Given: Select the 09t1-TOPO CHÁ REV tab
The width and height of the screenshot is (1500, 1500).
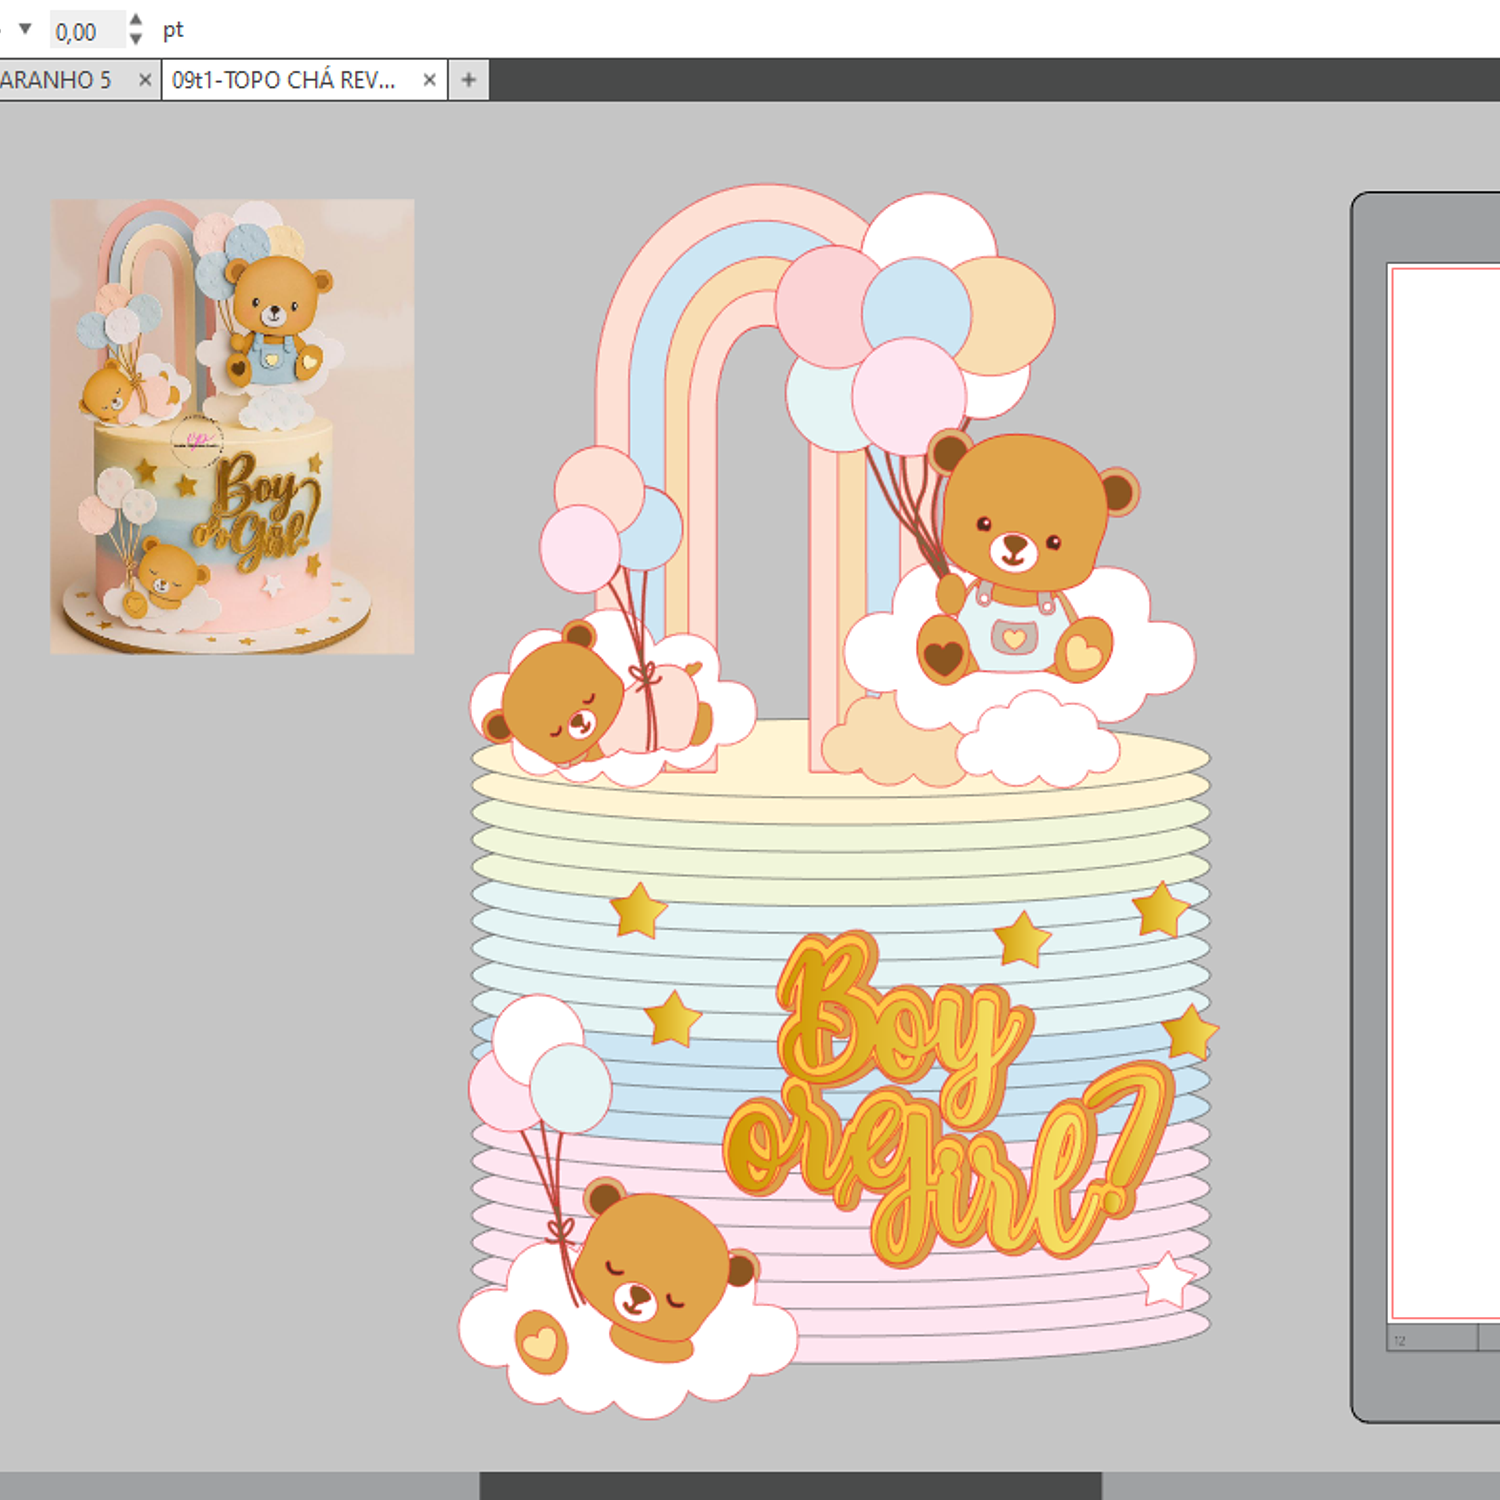Looking at the screenshot, I should (284, 80).
